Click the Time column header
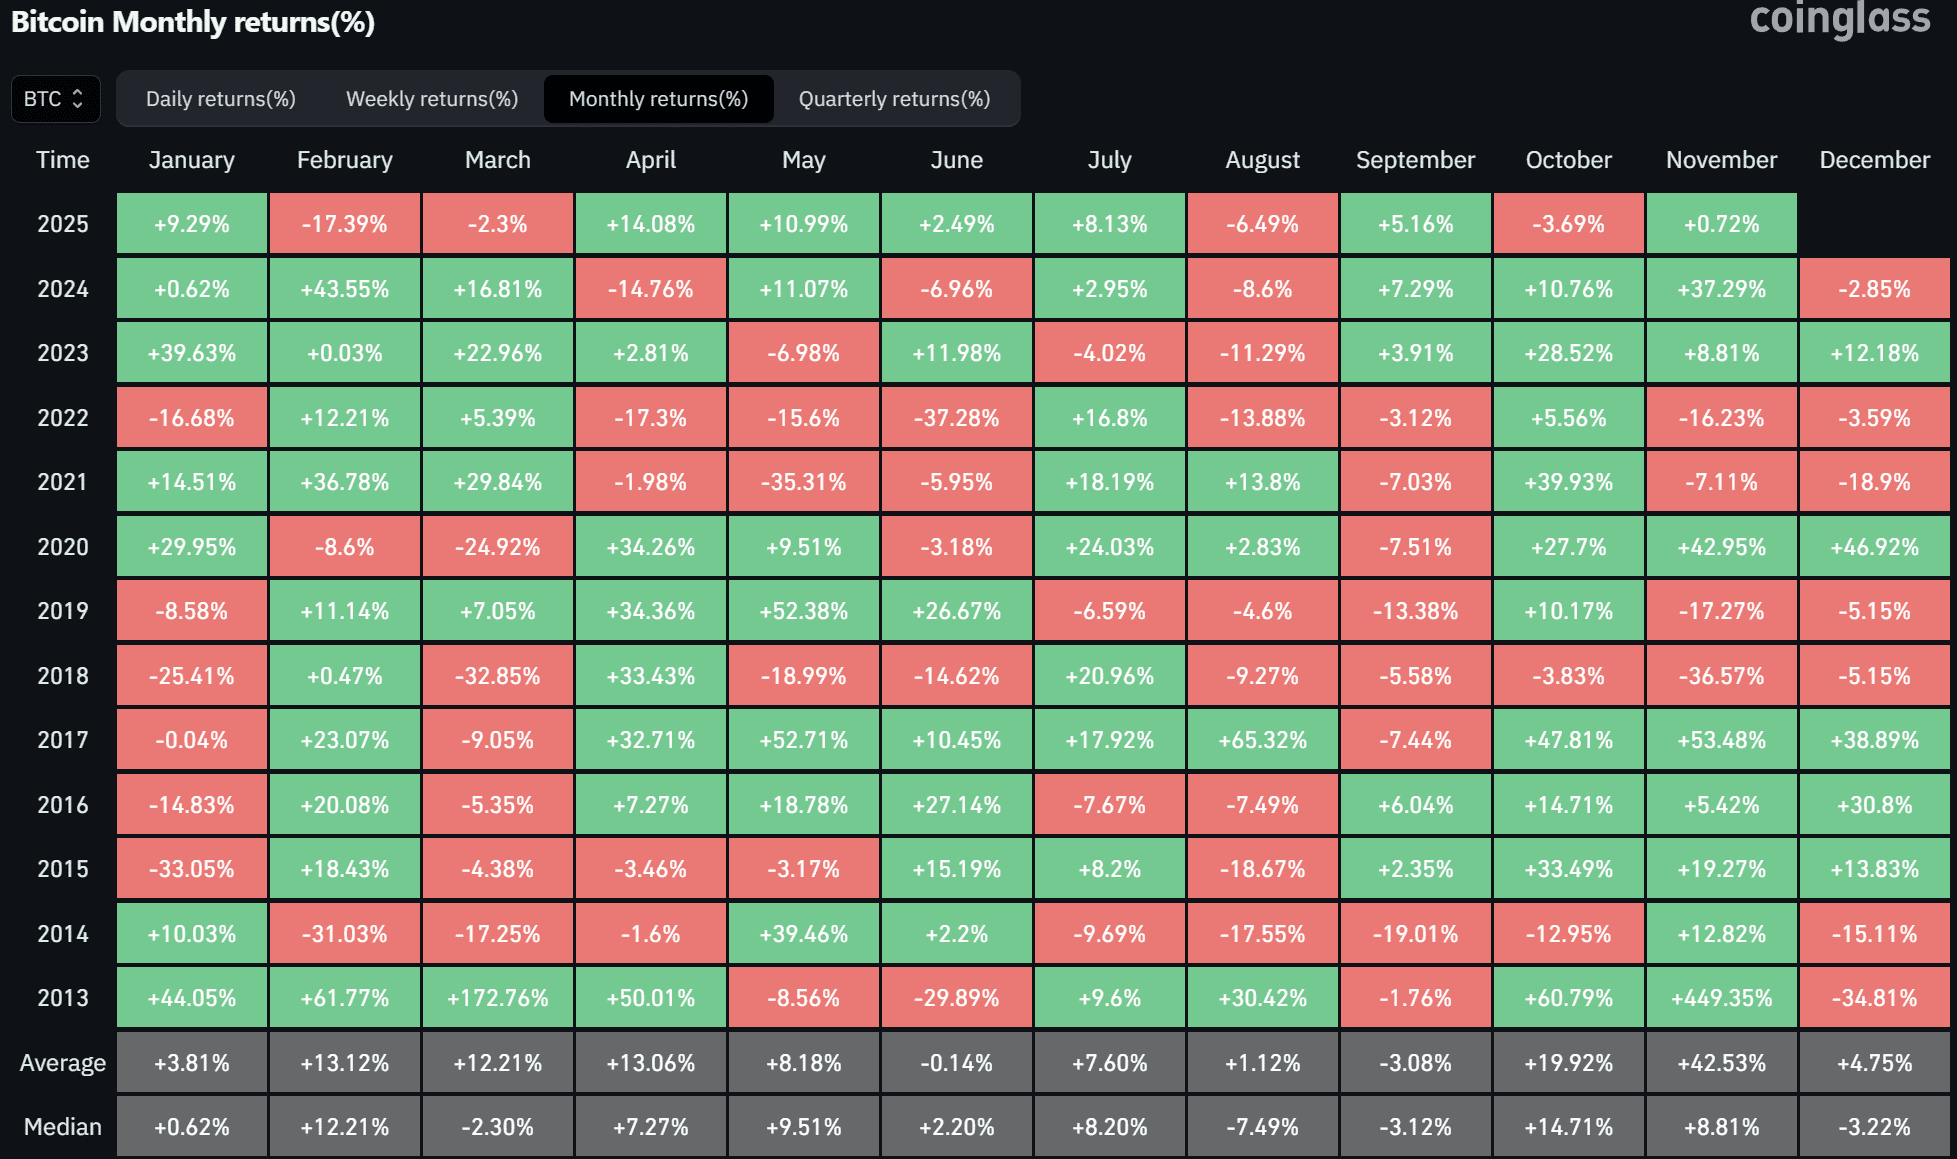Screen dimensions: 1957x1159 62,160
